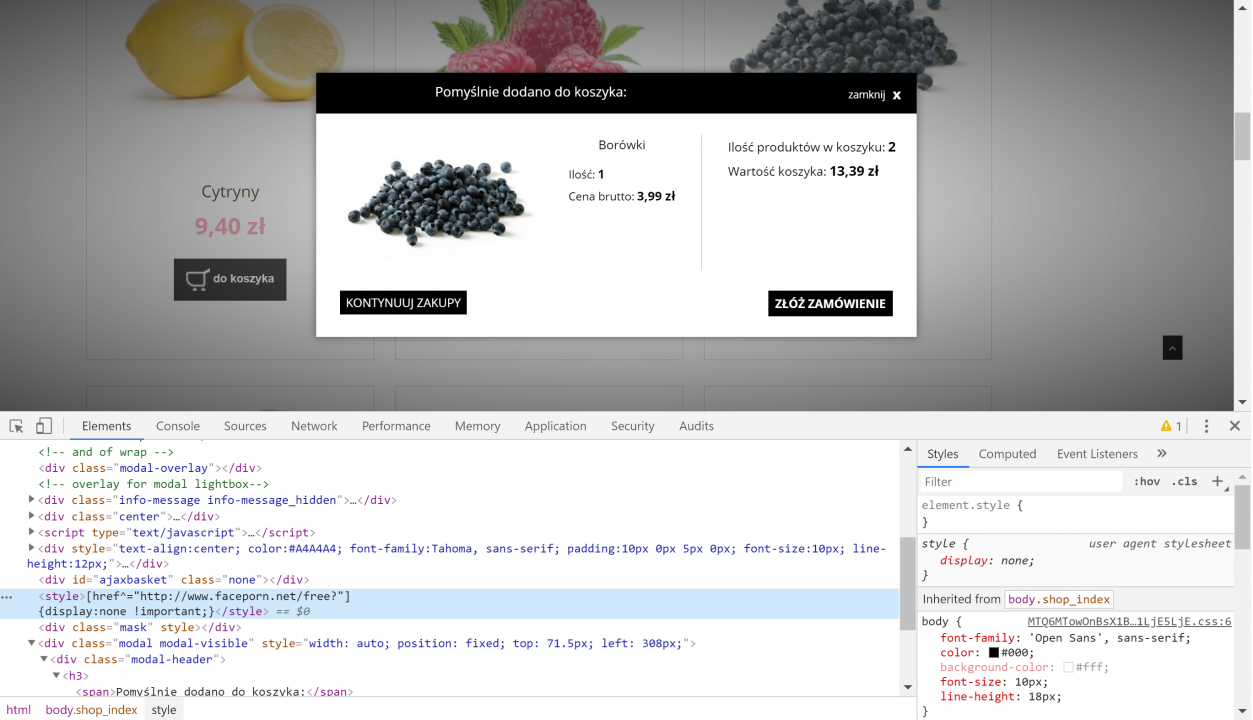
Task: Close the DevTools panel
Action: (x=1234, y=426)
